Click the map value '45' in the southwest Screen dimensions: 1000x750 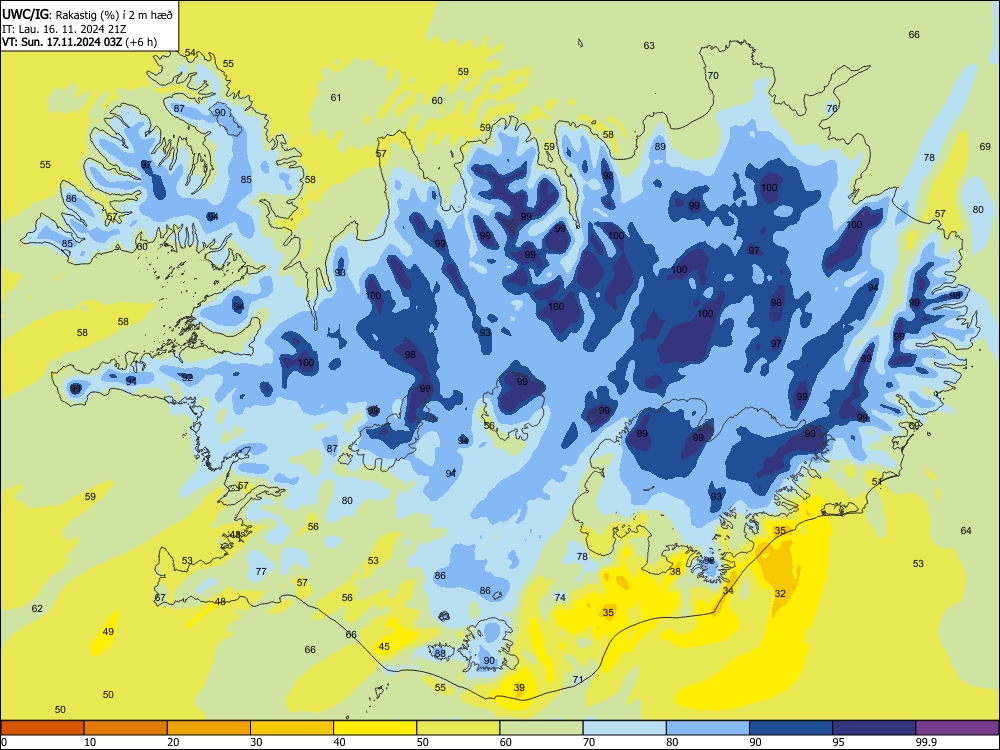384,647
